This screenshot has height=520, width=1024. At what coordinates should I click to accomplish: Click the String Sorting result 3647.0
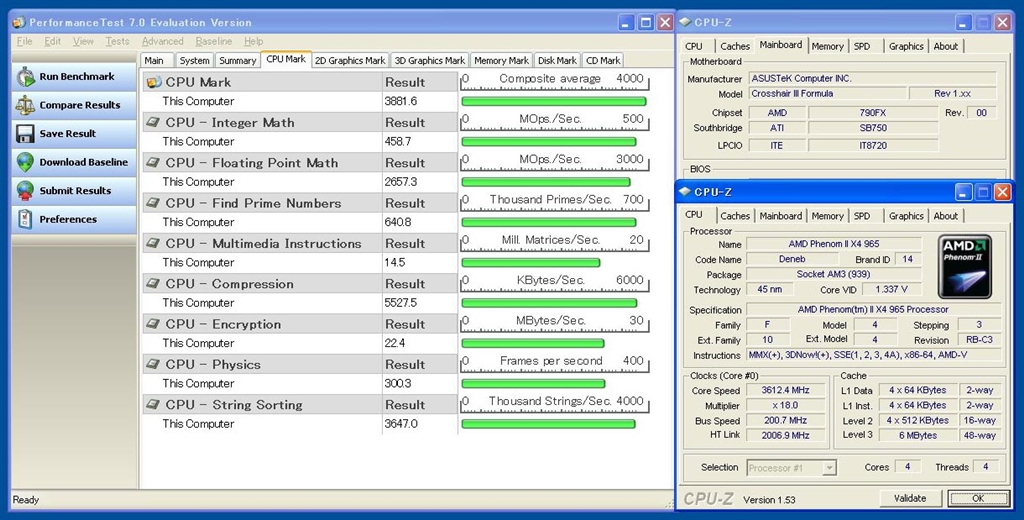[400, 423]
